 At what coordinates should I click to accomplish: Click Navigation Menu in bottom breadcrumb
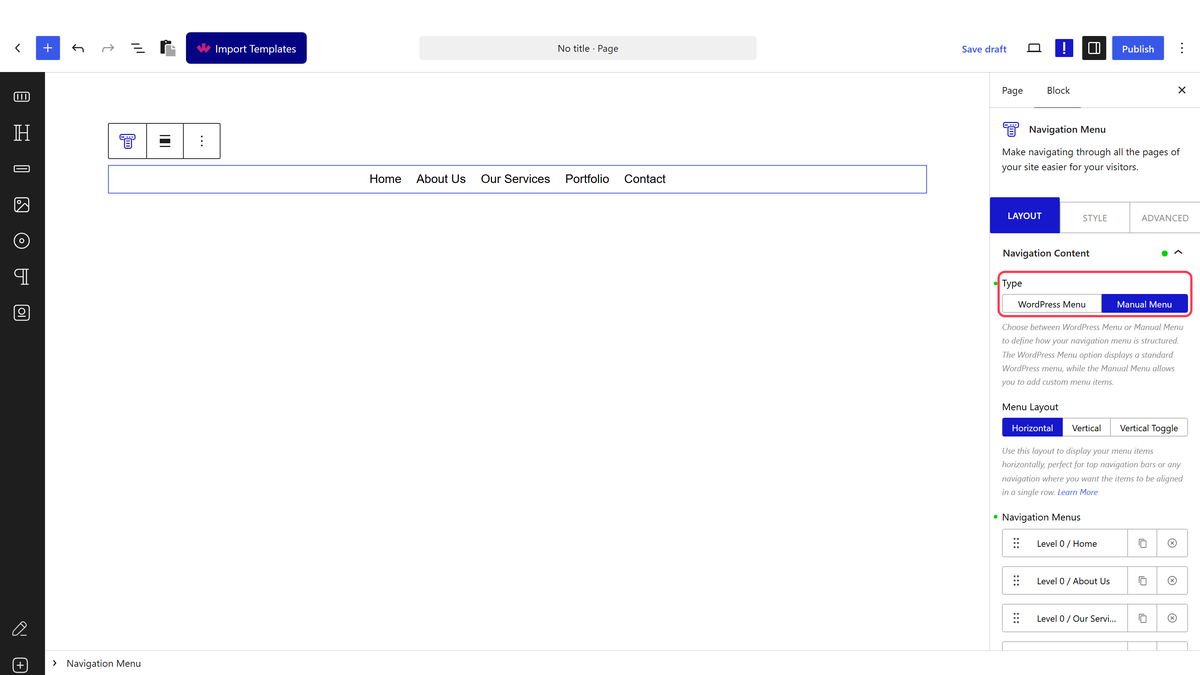pos(103,663)
